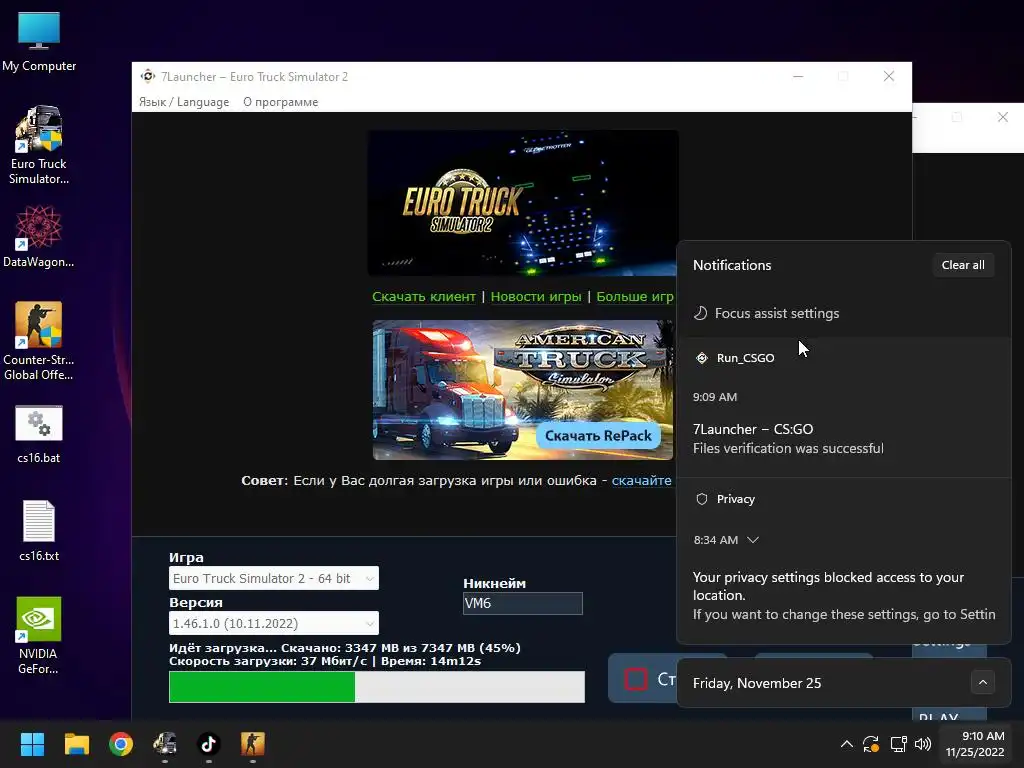
Task: Click the download speed 37 Мбит/с text
Action: pyautogui.click(x=325, y=661)
